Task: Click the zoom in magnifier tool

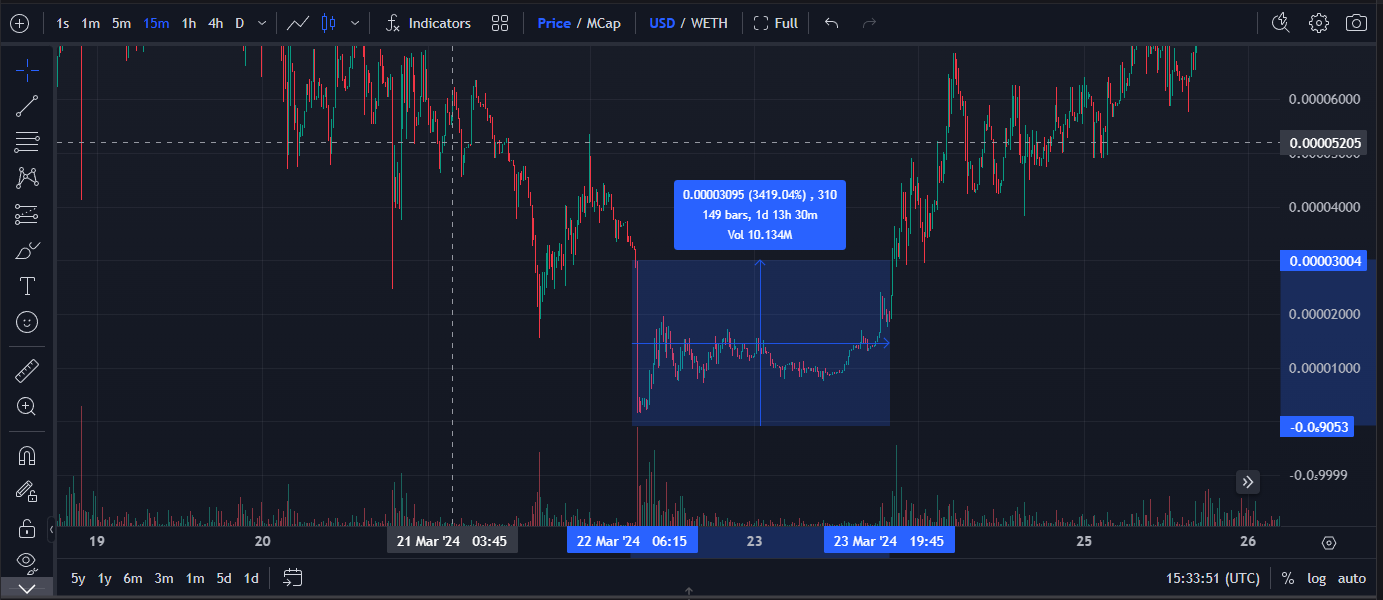Action: coord(27,407)
